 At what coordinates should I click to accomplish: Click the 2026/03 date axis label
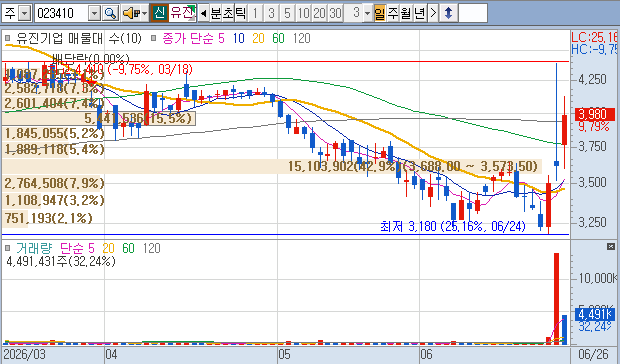coord(24,354)
